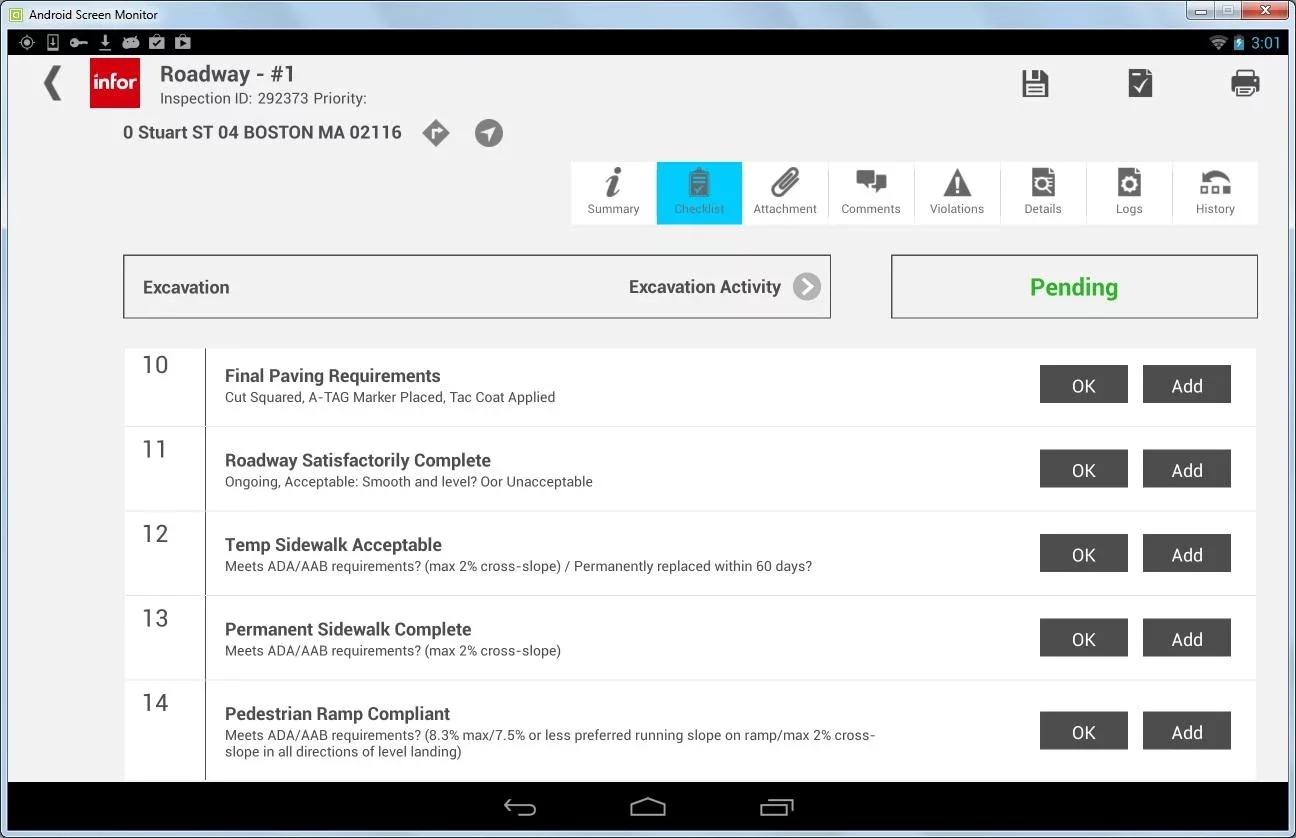Tap the Android back navigation button

(520, 807)
